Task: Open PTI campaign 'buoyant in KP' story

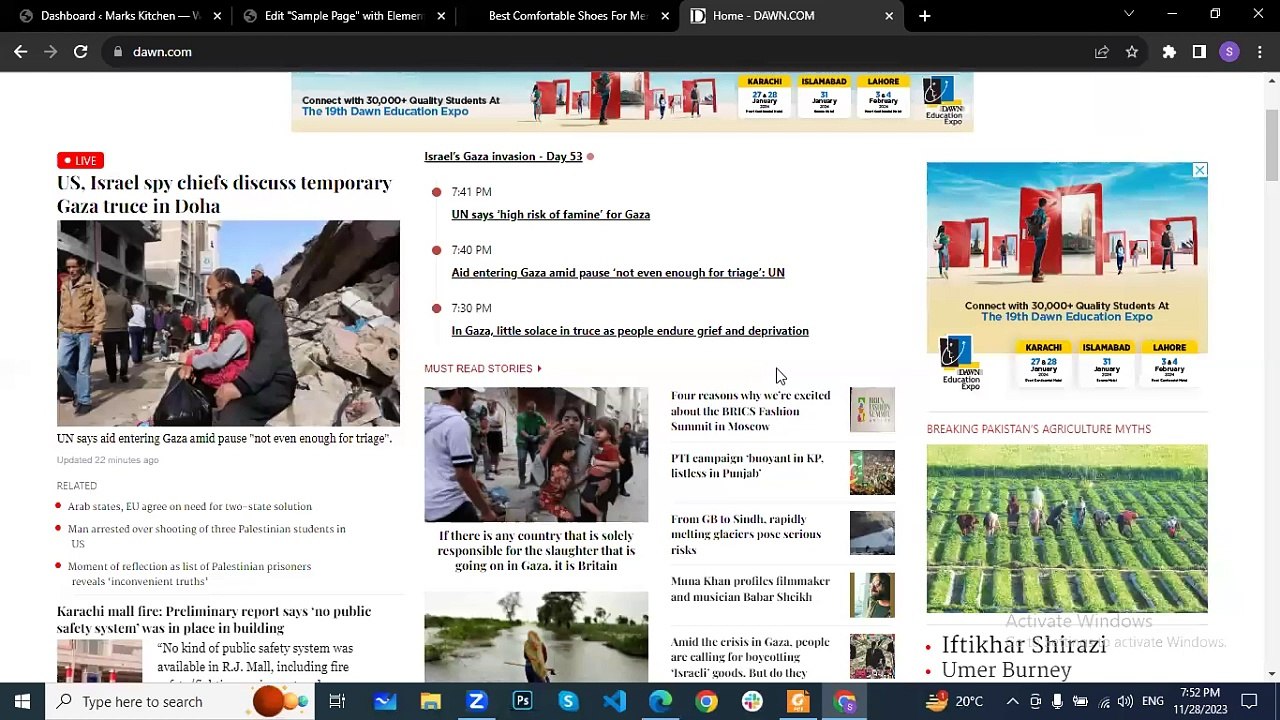Action: (747, 466)
